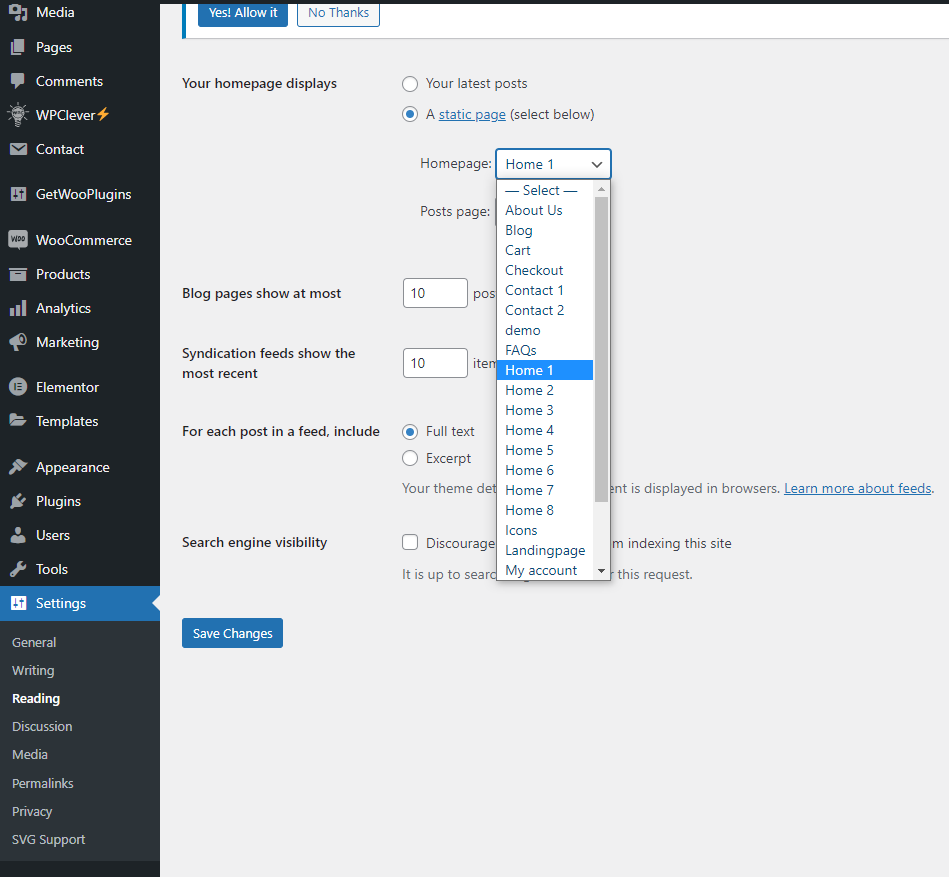Pick 'Landingpage' in the homepage list
The height and width of the screenshot is (877, 949).
[x=545, y=550]
